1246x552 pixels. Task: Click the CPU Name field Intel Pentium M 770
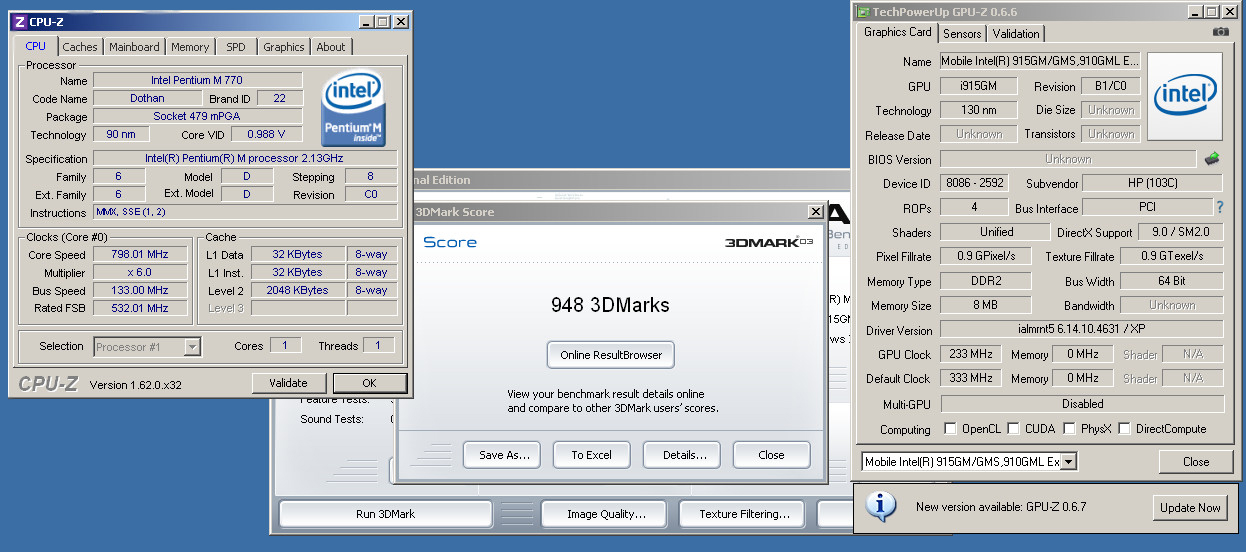197,80
